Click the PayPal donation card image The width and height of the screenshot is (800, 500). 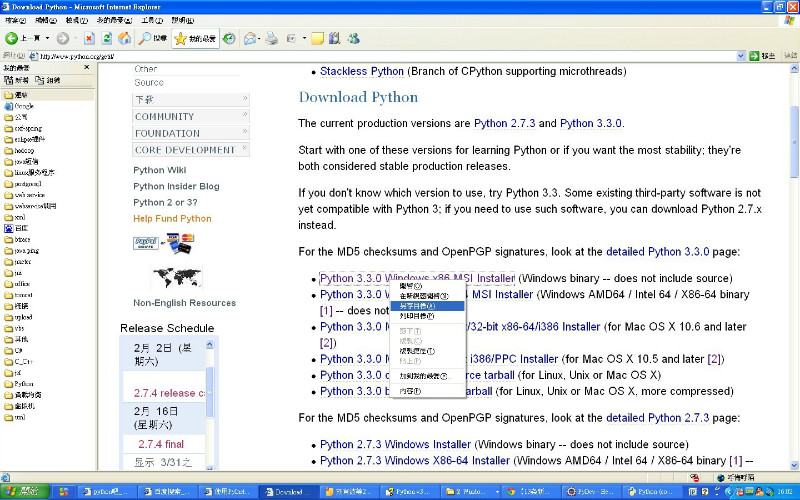[x=163, y=243]
